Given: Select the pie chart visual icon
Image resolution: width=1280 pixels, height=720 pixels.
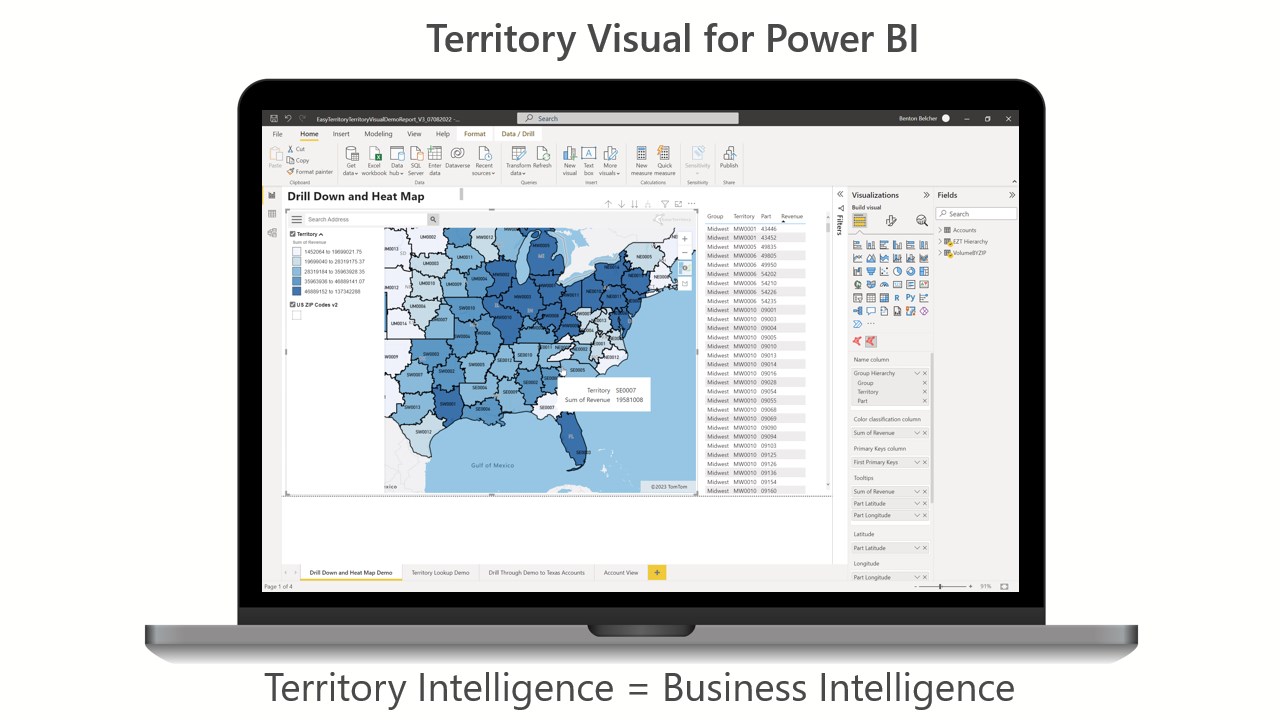Looking at the screenshot, I should point(897,271).
